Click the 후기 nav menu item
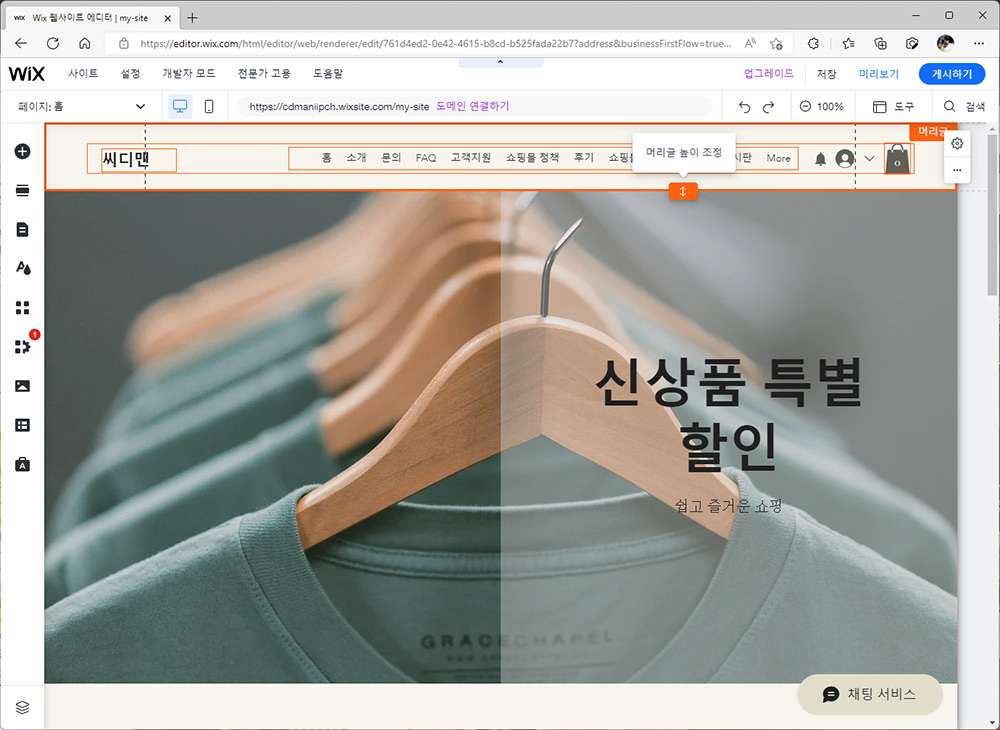Image resolution: width=1000 pixels, height=730 pixels. coord(584,158)
